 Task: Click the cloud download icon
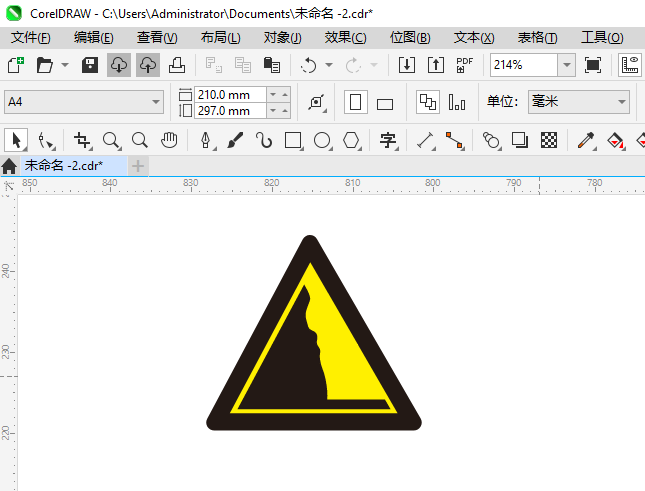point(119,65)
